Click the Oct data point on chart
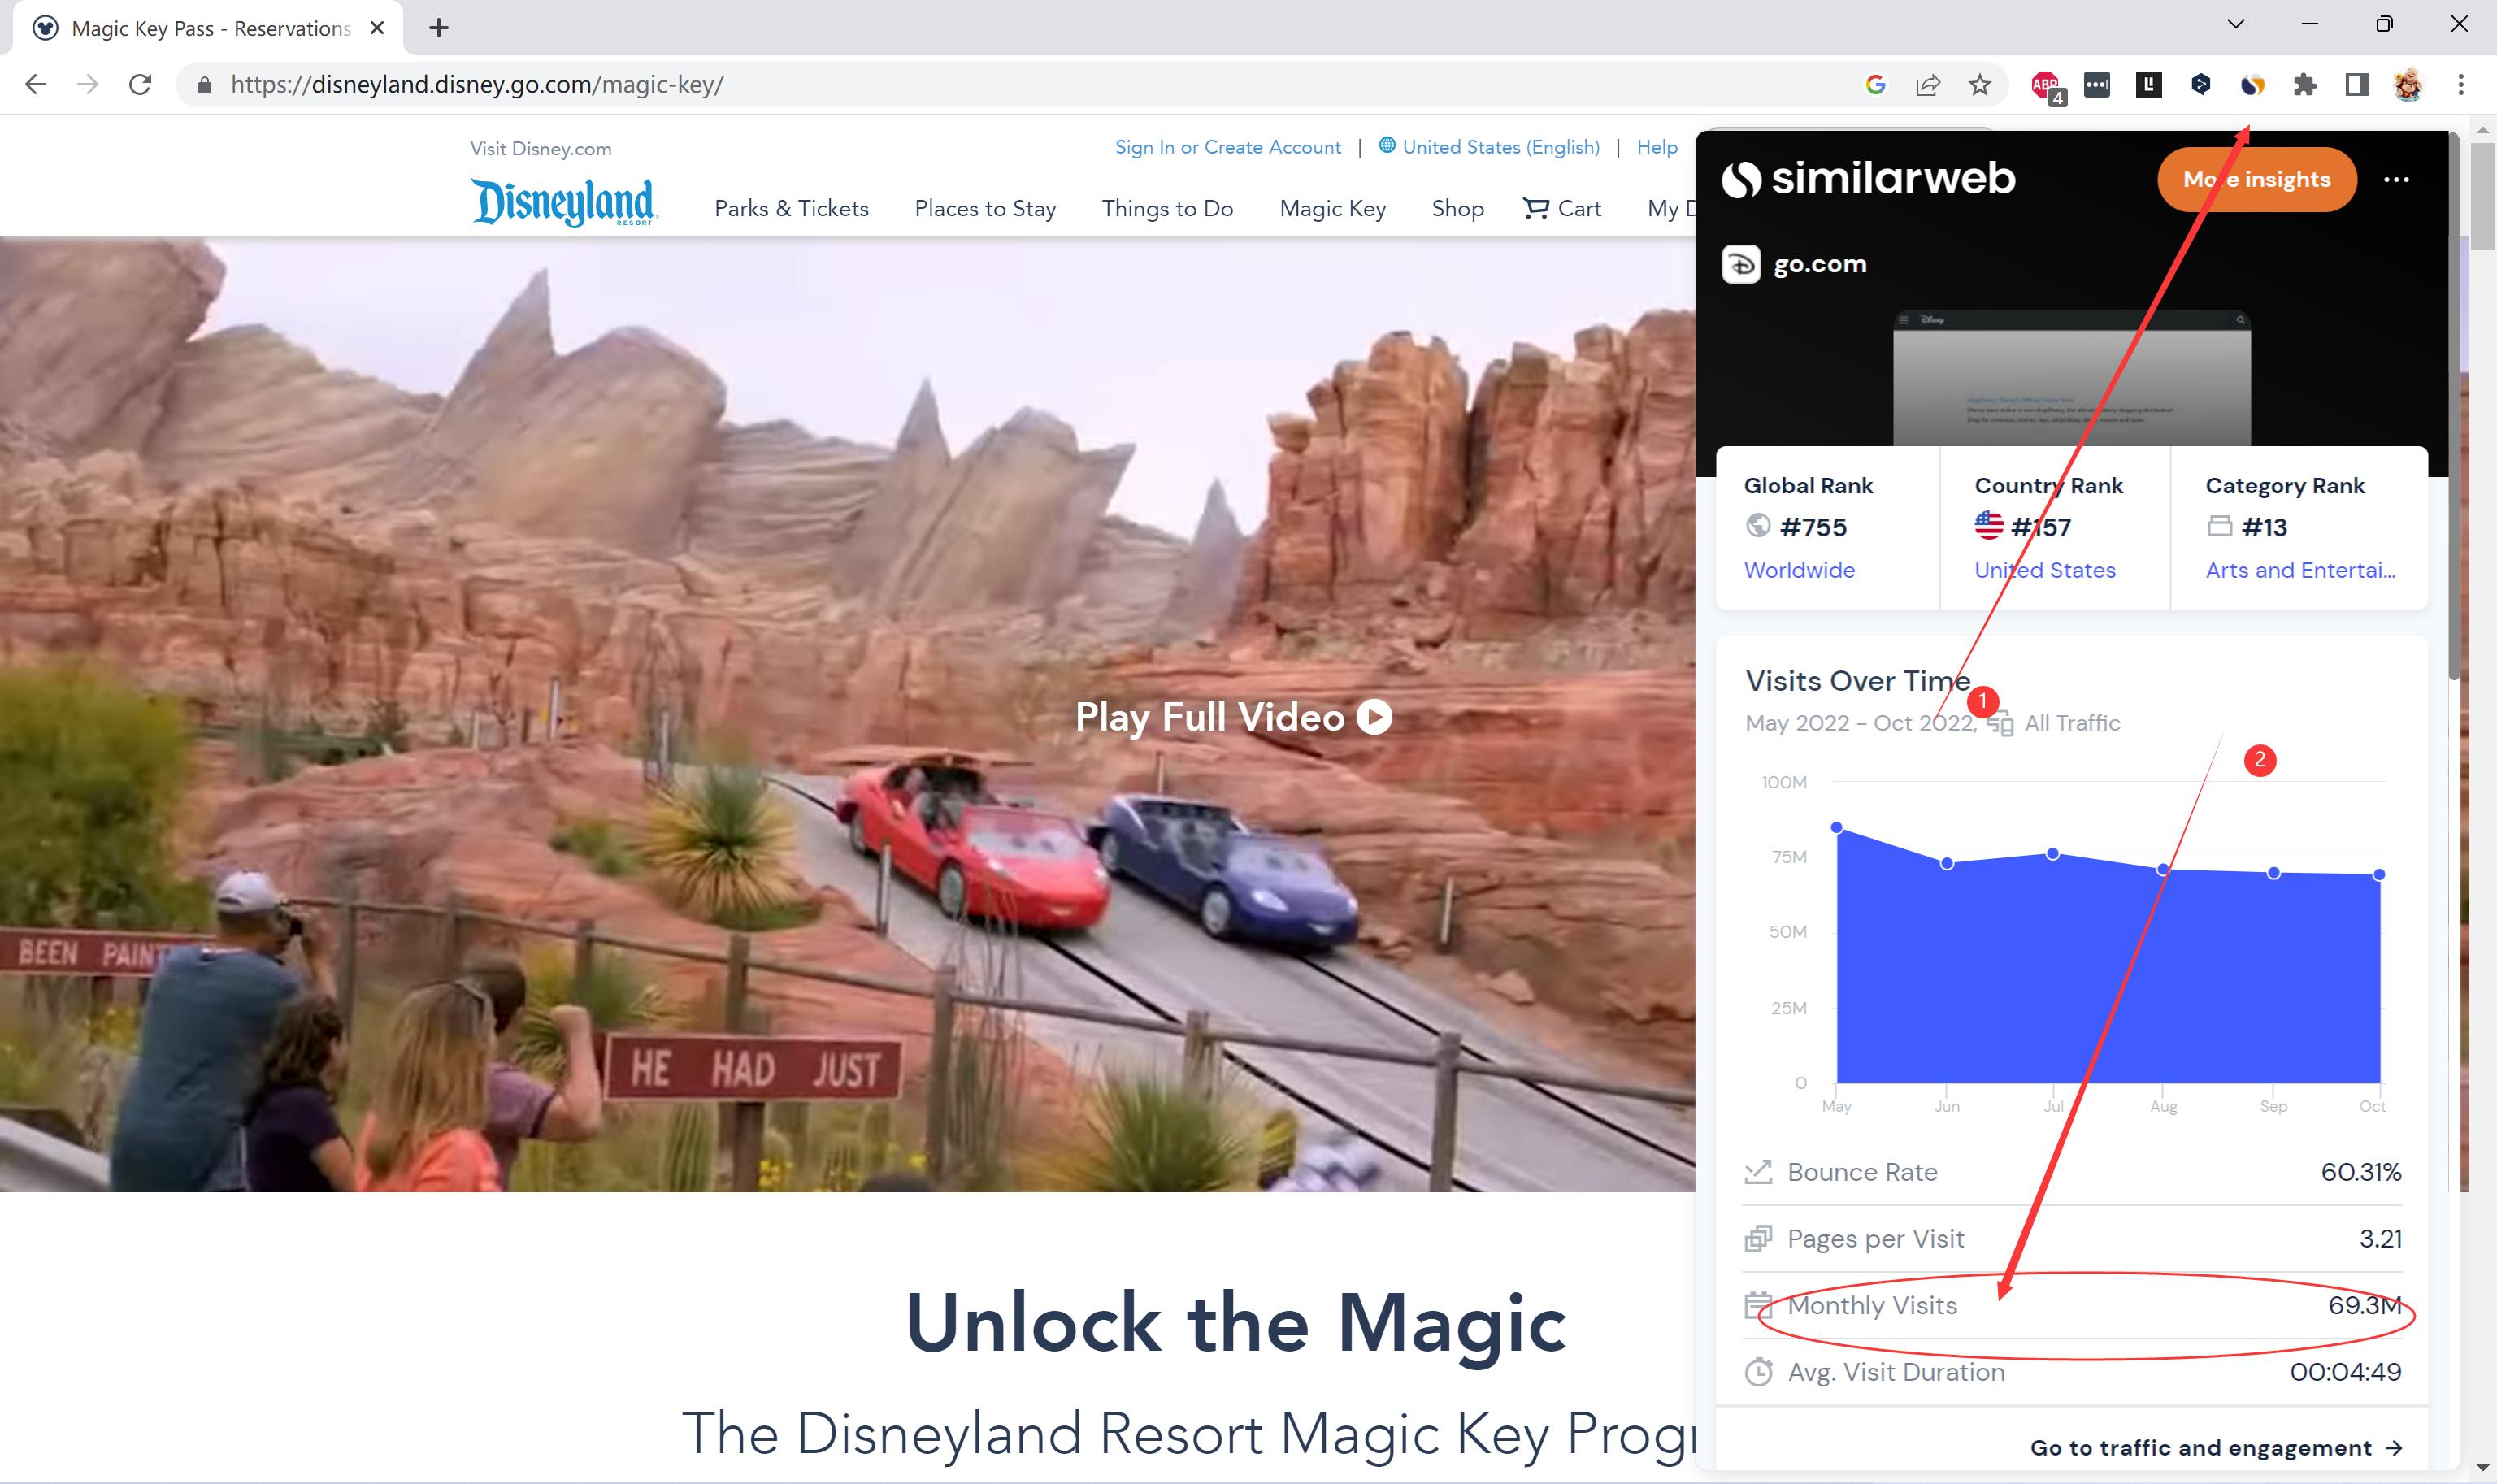 pyautogui.click(x=2379, y=875)
